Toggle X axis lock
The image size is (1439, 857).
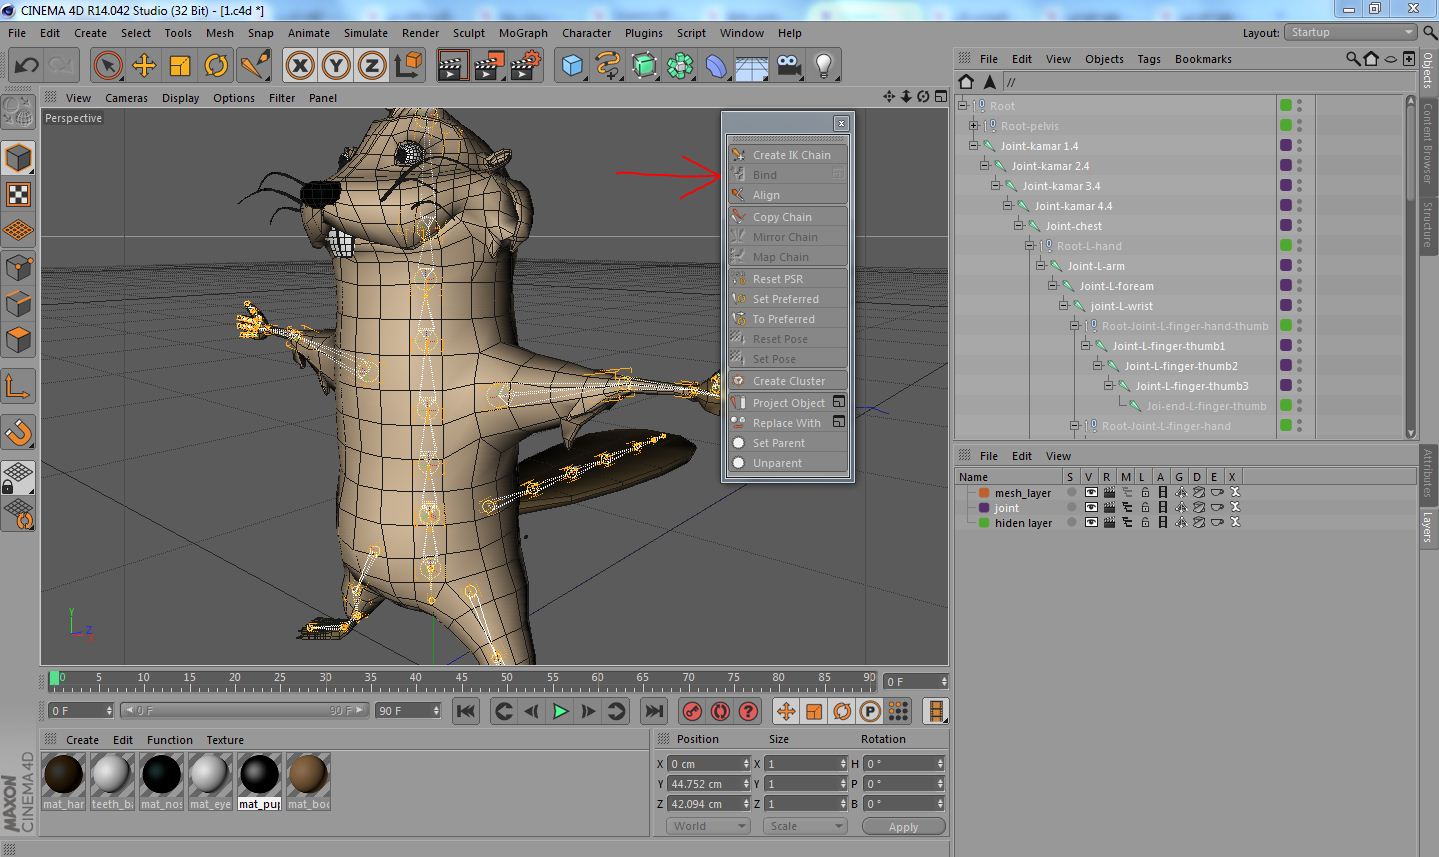point(300,66)
